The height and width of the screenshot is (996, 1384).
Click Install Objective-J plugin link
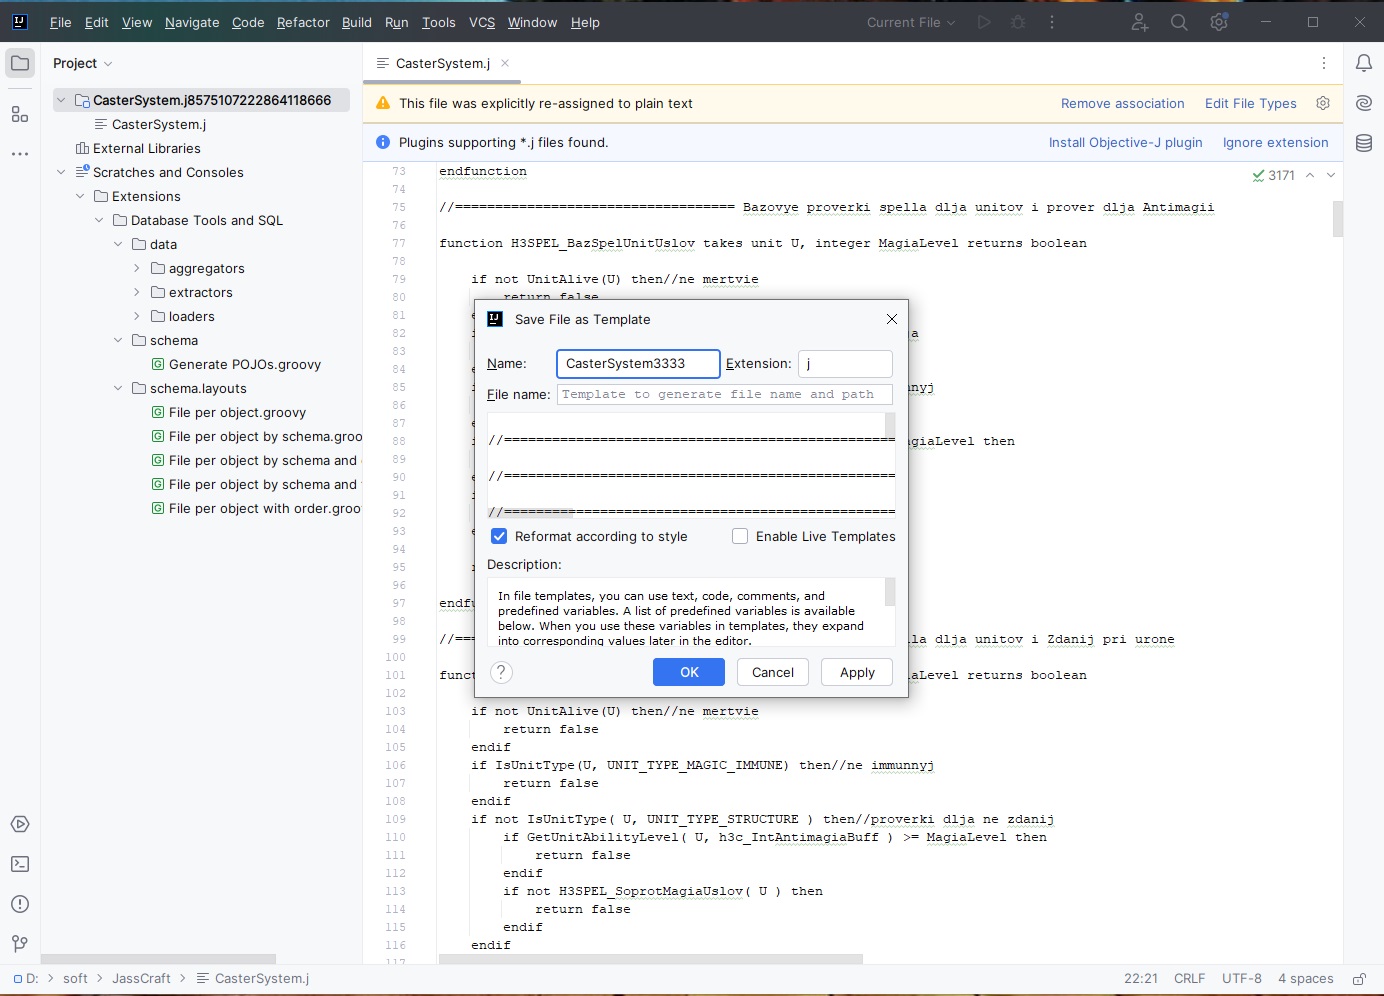(1125, 142)
